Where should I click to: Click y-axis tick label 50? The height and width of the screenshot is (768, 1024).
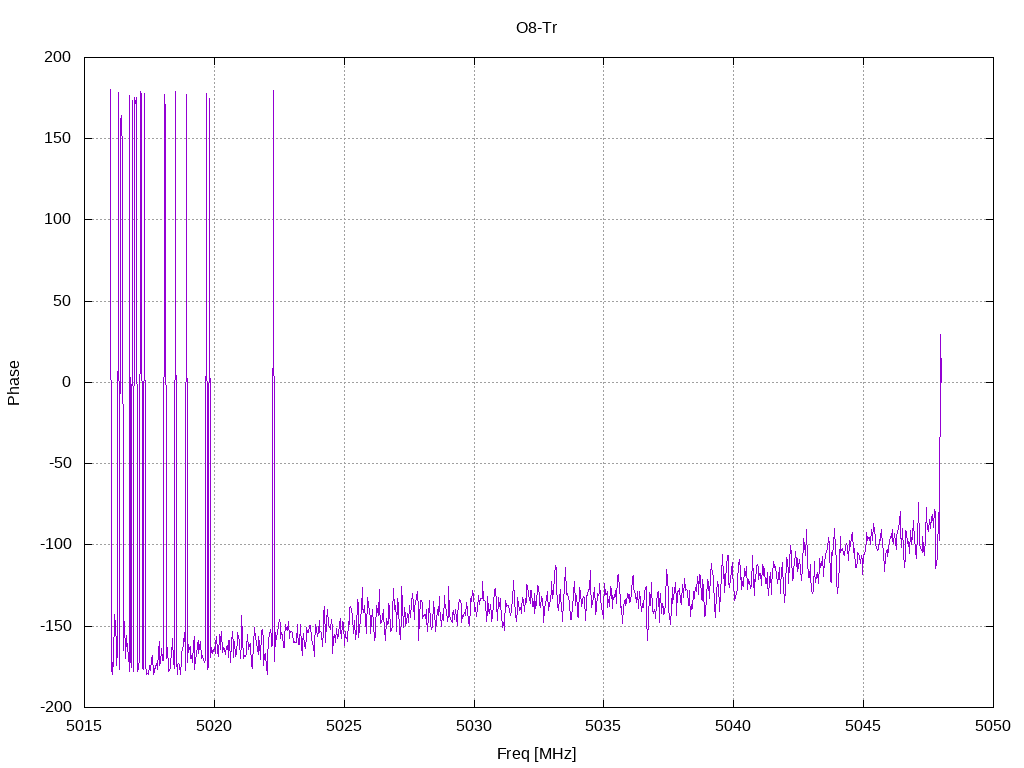tap(62, 301)
